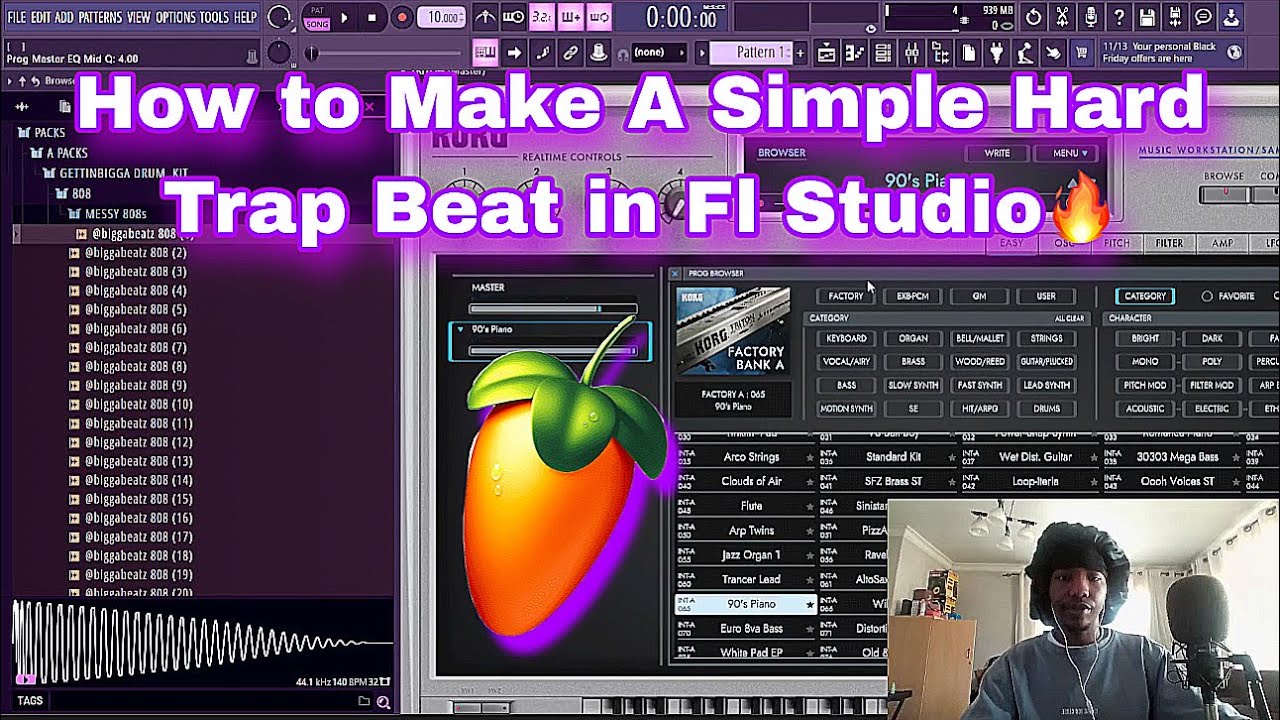Select @biggabeatz 808 (10) sample
The width and height of the screenshot is (1280, 720).
[x=138, y=404]
